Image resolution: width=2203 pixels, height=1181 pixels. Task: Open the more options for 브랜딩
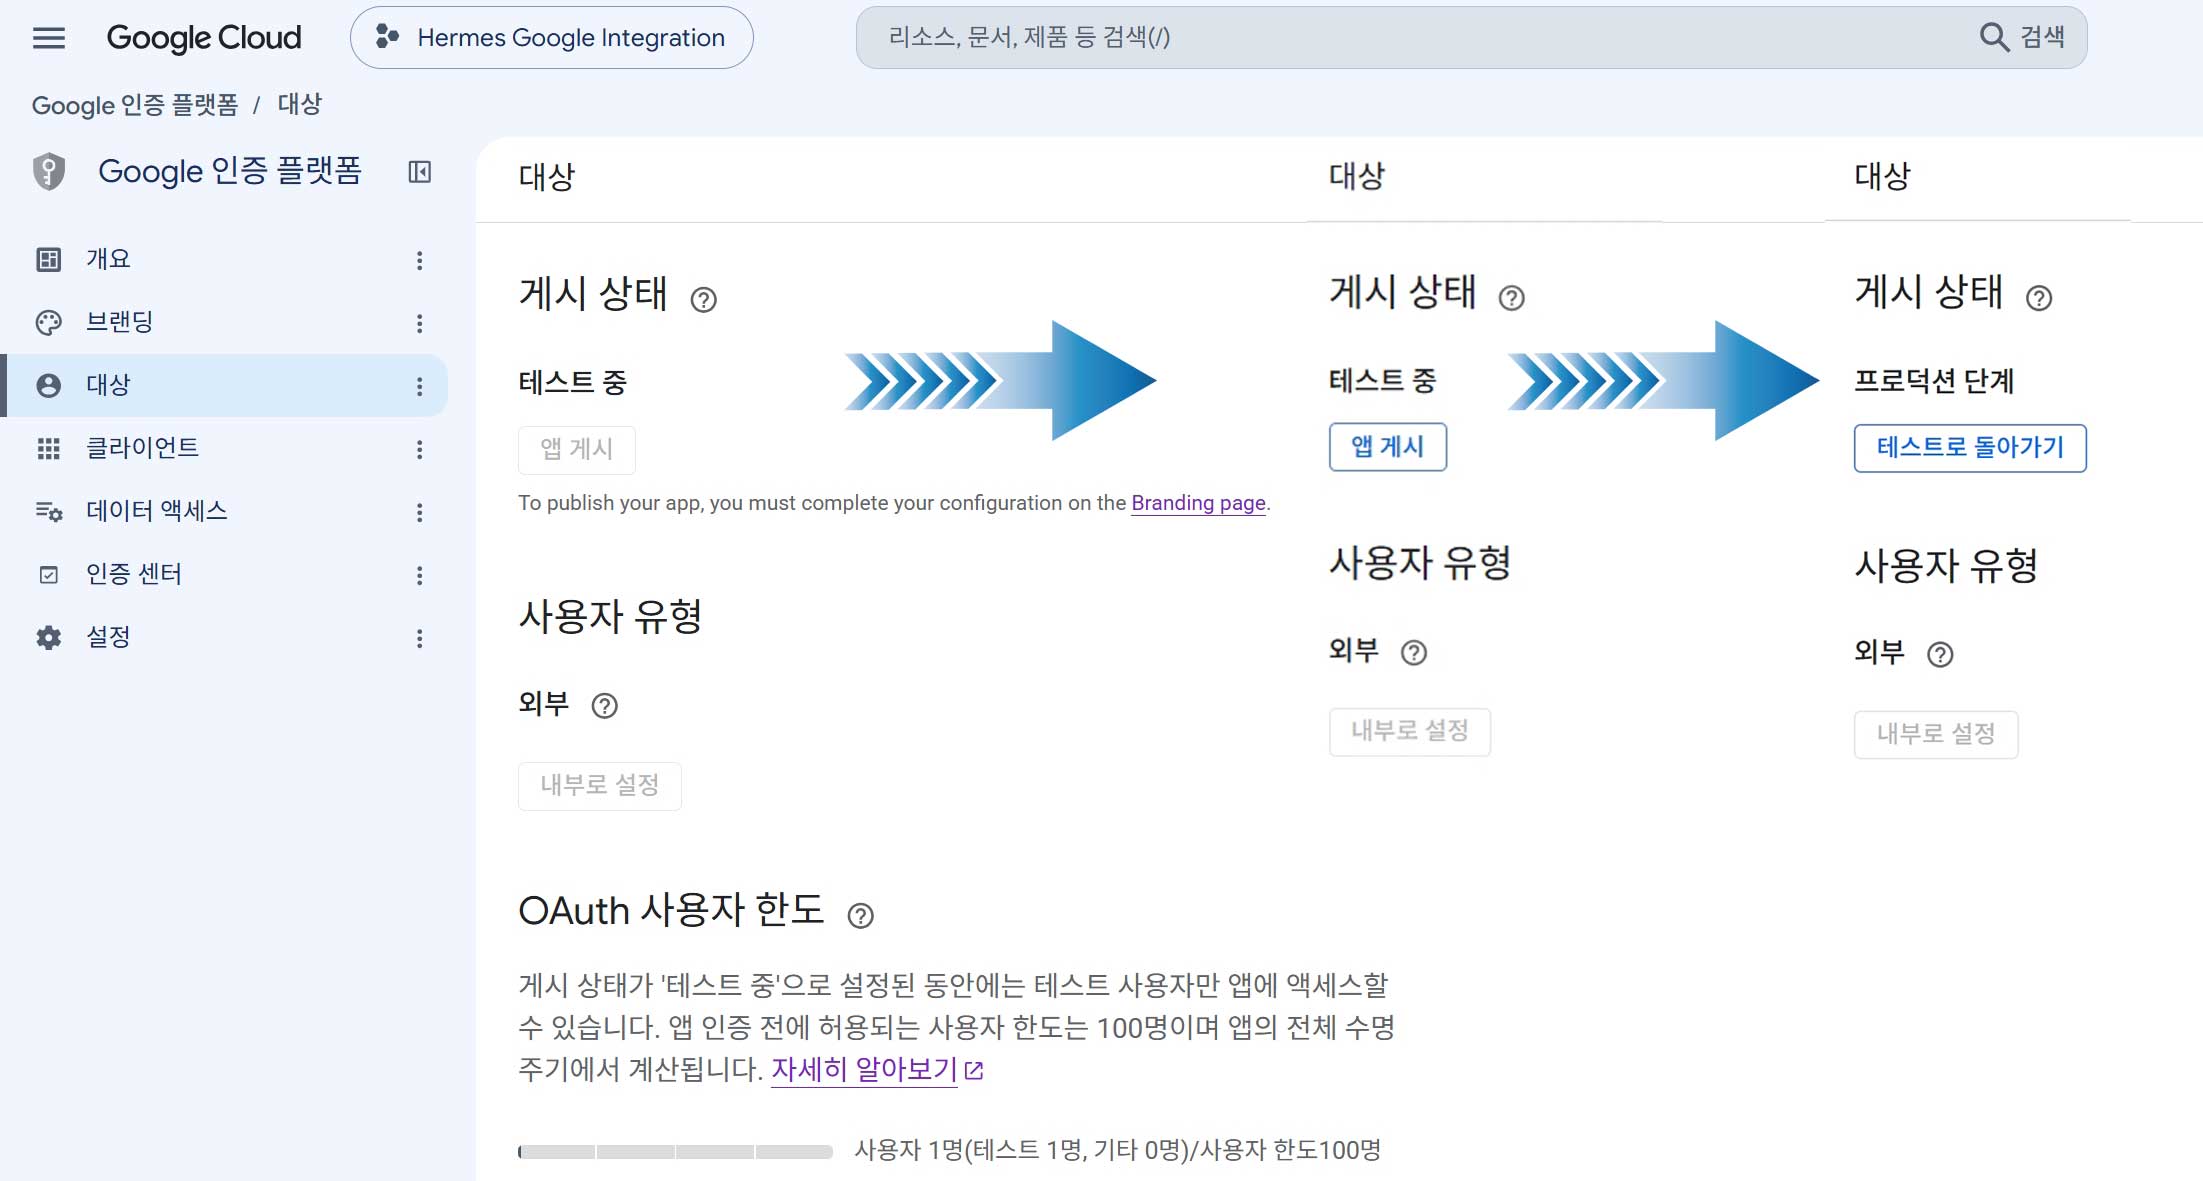(420, 323)
